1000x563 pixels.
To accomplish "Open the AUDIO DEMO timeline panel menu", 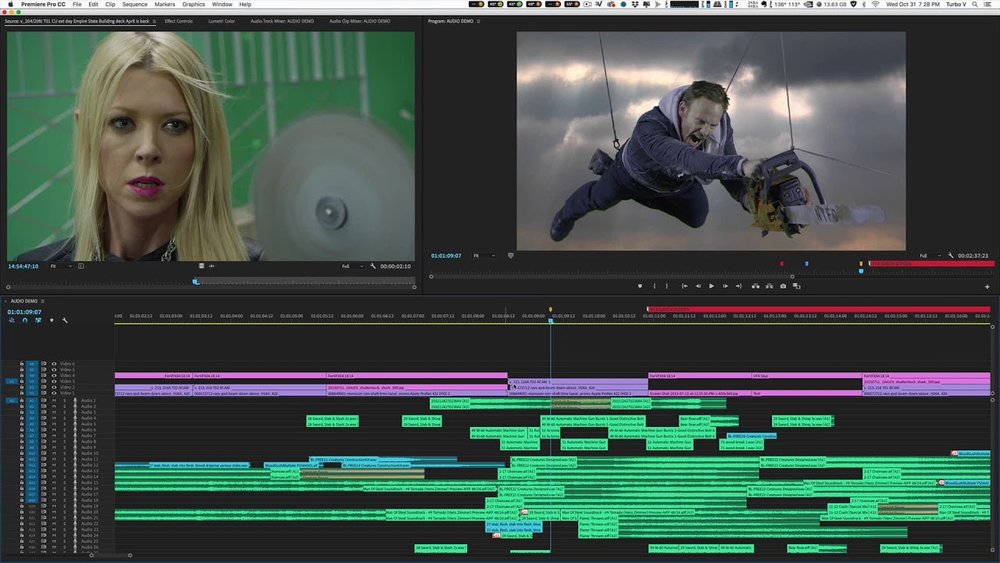I will point(43,301).
